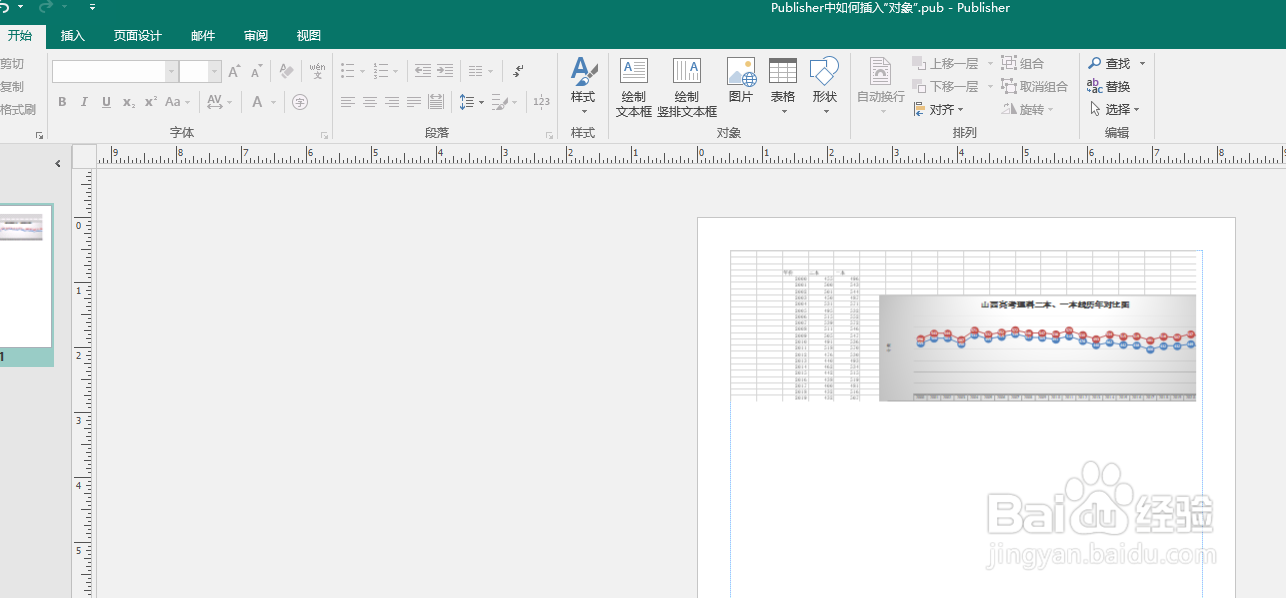This screenshot has height=598, width=1286.
Task: Click the 下移一层 send backward button
Action: coord(946,86)
